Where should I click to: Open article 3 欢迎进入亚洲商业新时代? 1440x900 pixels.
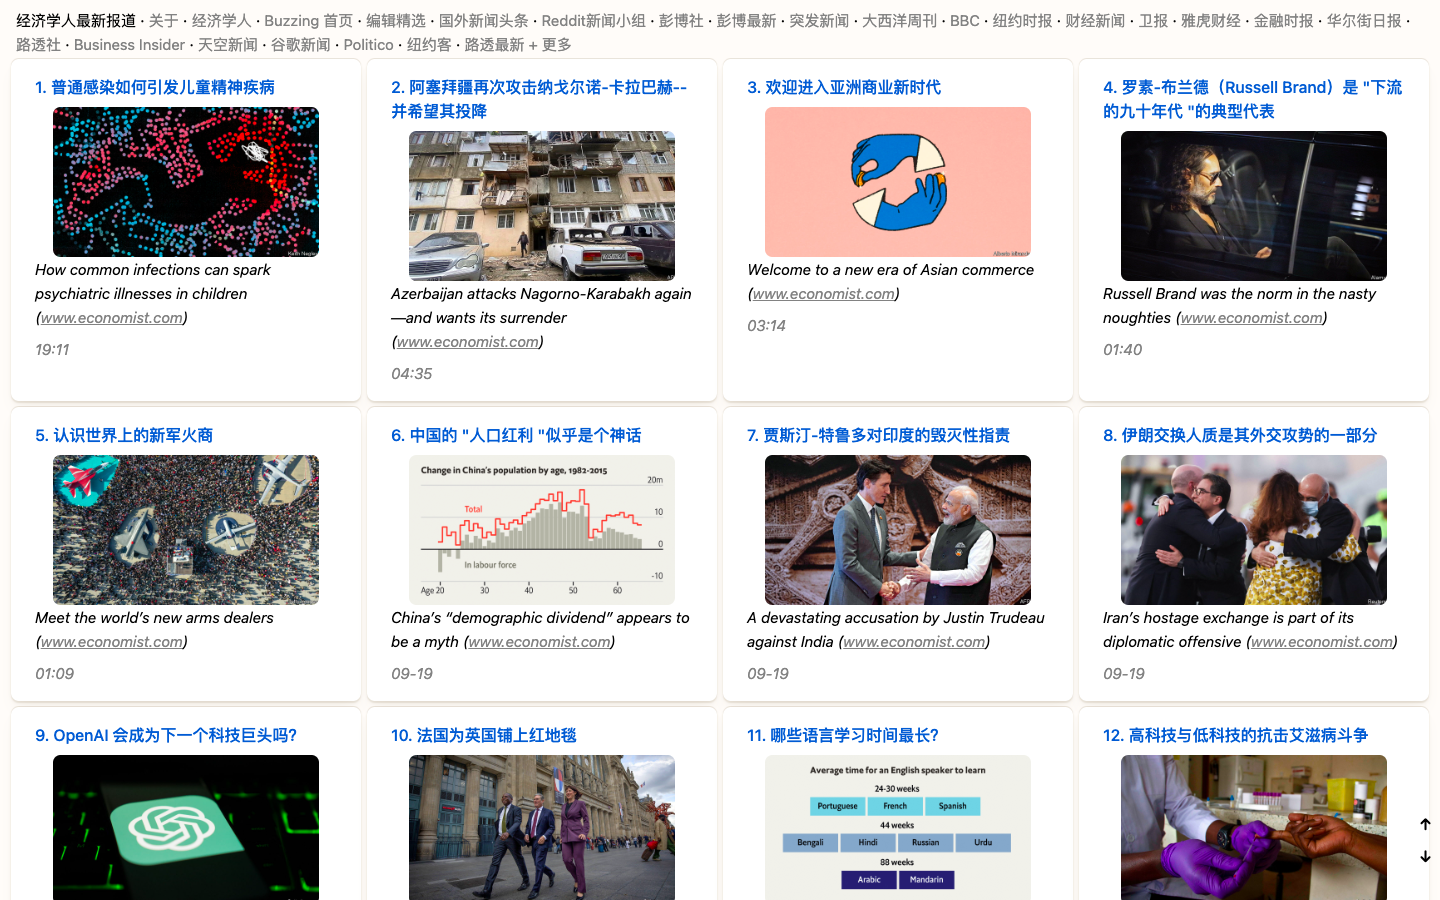tap(844, 87)
